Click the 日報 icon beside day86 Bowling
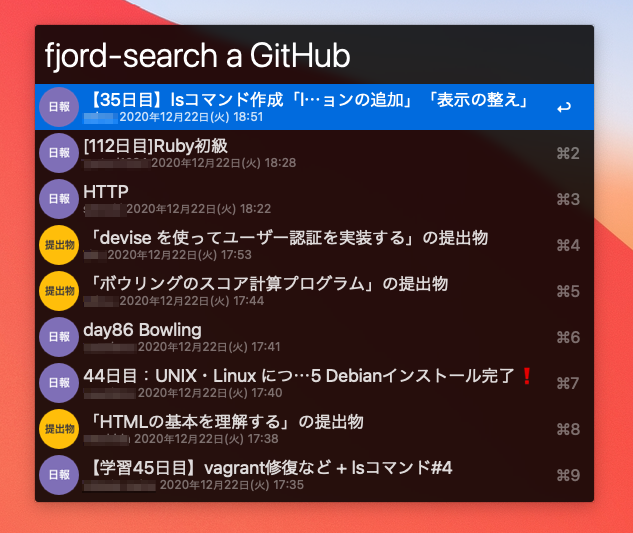The image size is (633, 533). tap(59, 337)
